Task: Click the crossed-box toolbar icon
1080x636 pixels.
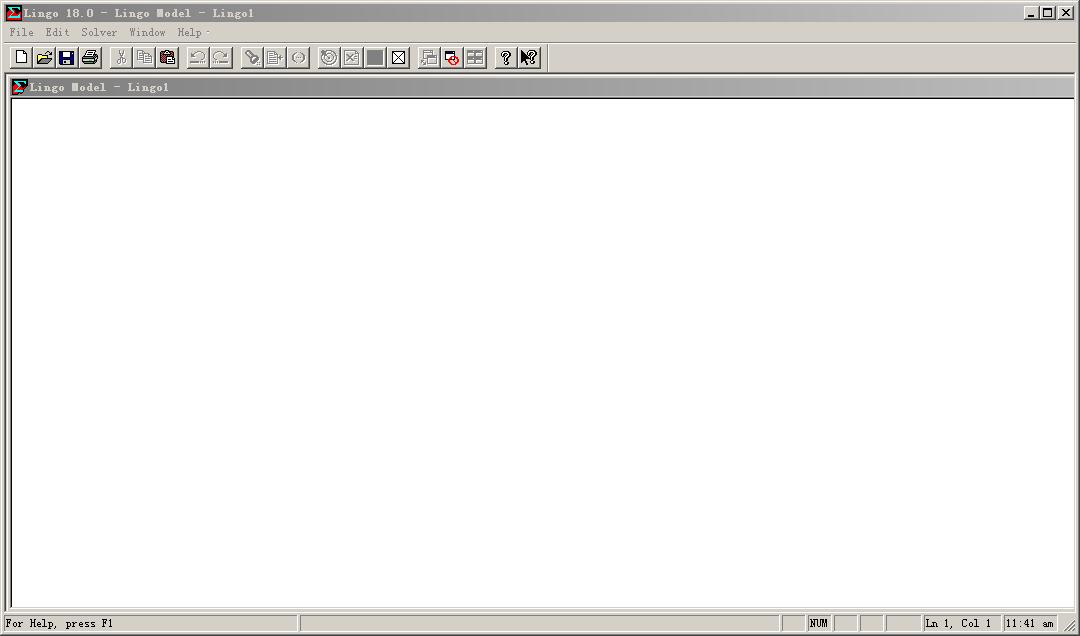Action: (x=398, y=58)
